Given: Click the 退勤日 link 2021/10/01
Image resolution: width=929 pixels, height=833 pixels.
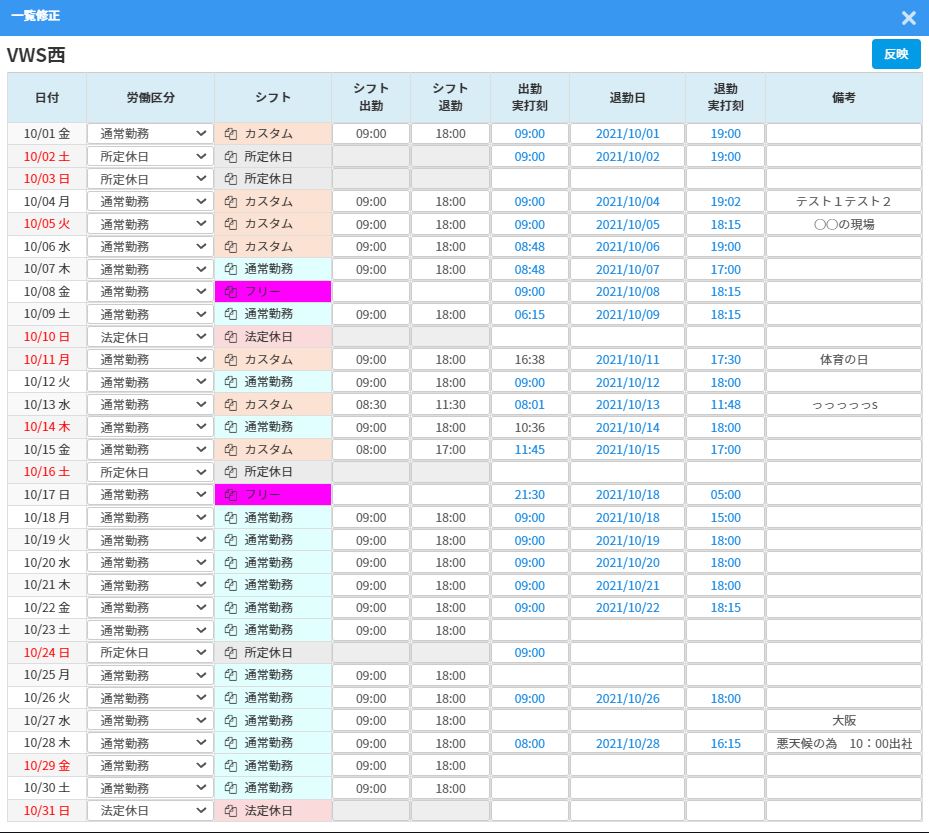Looking at the screenshot, I should click(627, 134).
